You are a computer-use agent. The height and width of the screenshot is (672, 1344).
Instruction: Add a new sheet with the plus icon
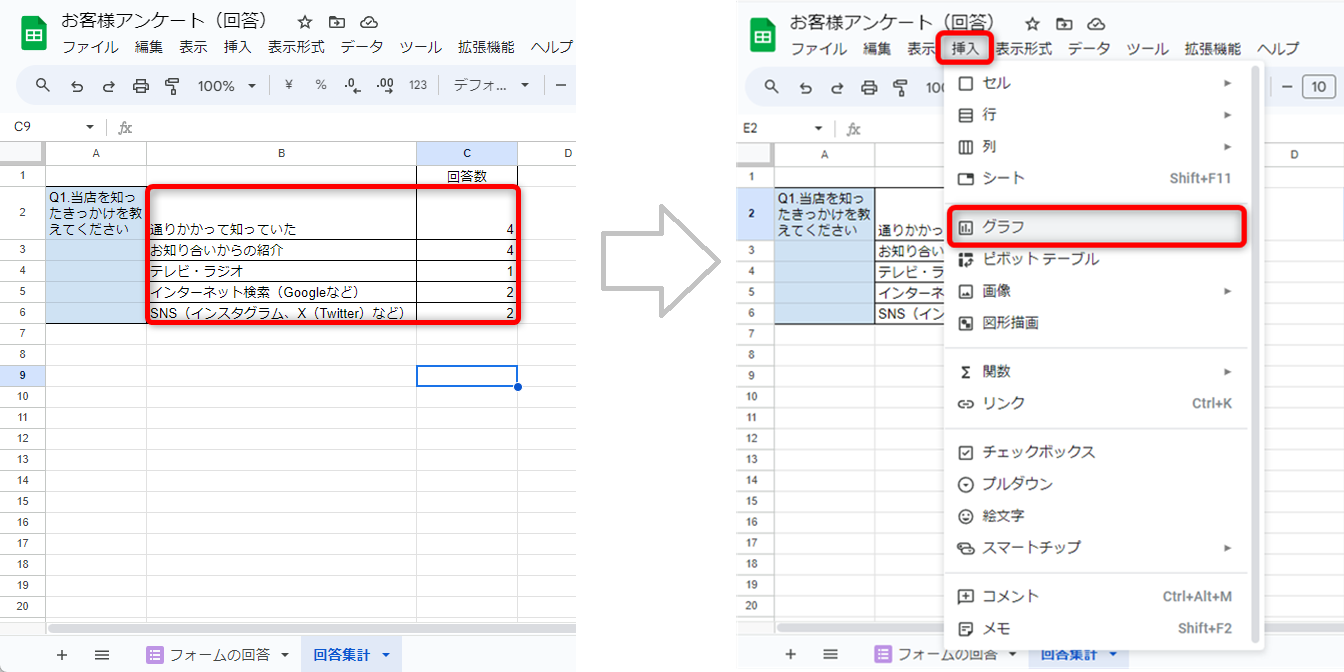click(62, 655)
